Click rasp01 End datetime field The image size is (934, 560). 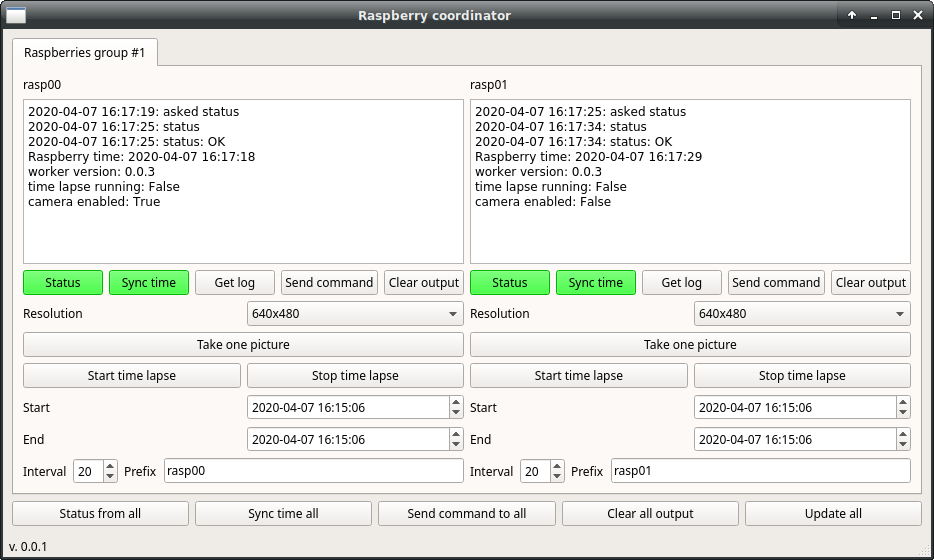[795, 440]
